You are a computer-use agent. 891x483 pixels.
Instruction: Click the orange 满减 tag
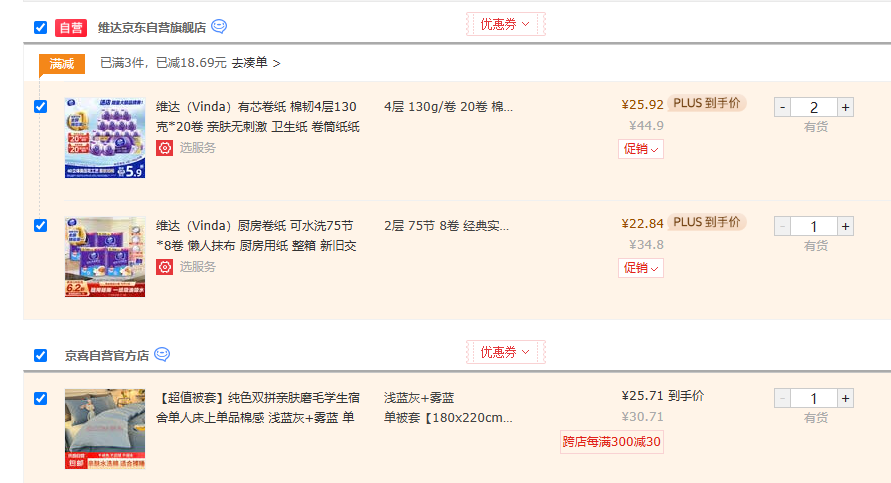tap(61, 64)
